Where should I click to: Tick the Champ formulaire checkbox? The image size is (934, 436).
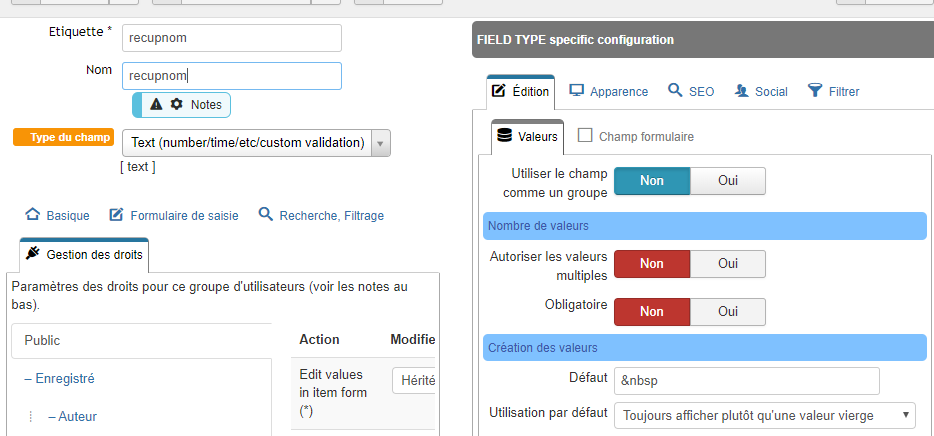tap(585, 135)
